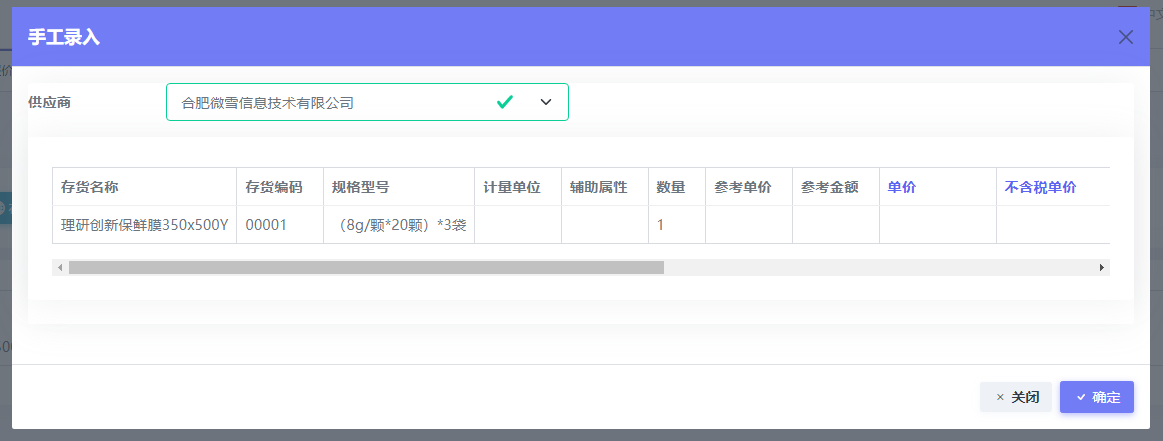Click the 手工录入 dialog title
Image resolution: width=1163 pixels, height=441 pixels.
pyautogui.click(x=64, y=37)
